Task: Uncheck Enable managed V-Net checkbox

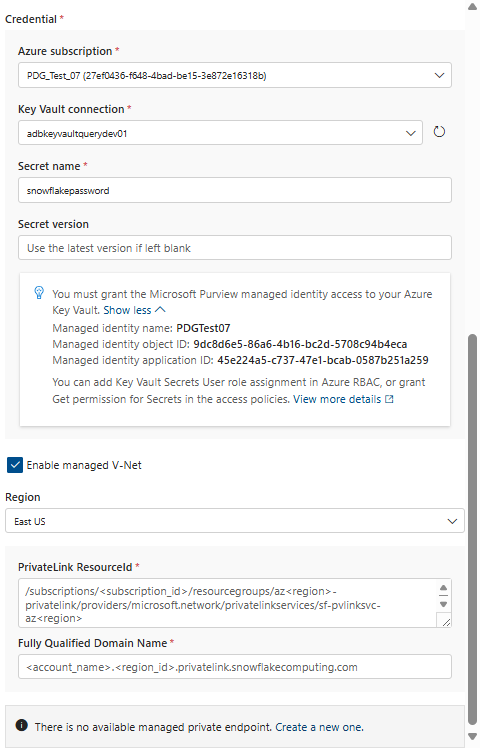Action: click(15, 465)
